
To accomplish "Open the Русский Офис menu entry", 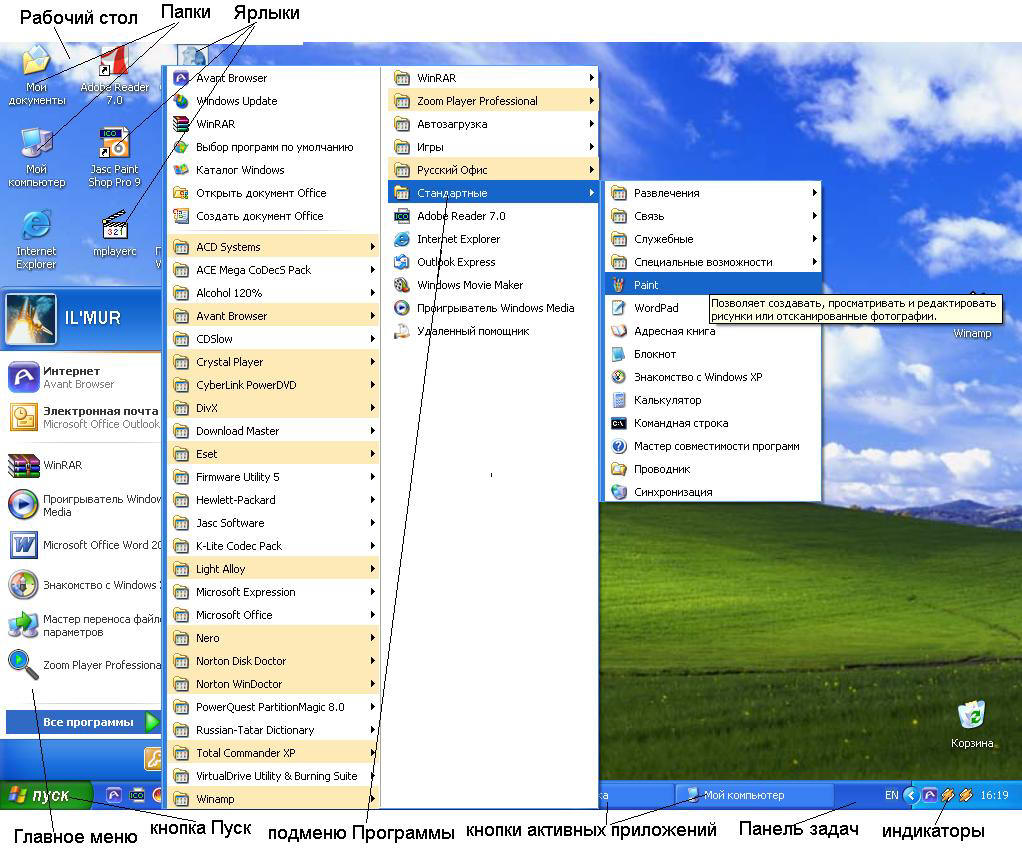I will (x=493, y=170).
